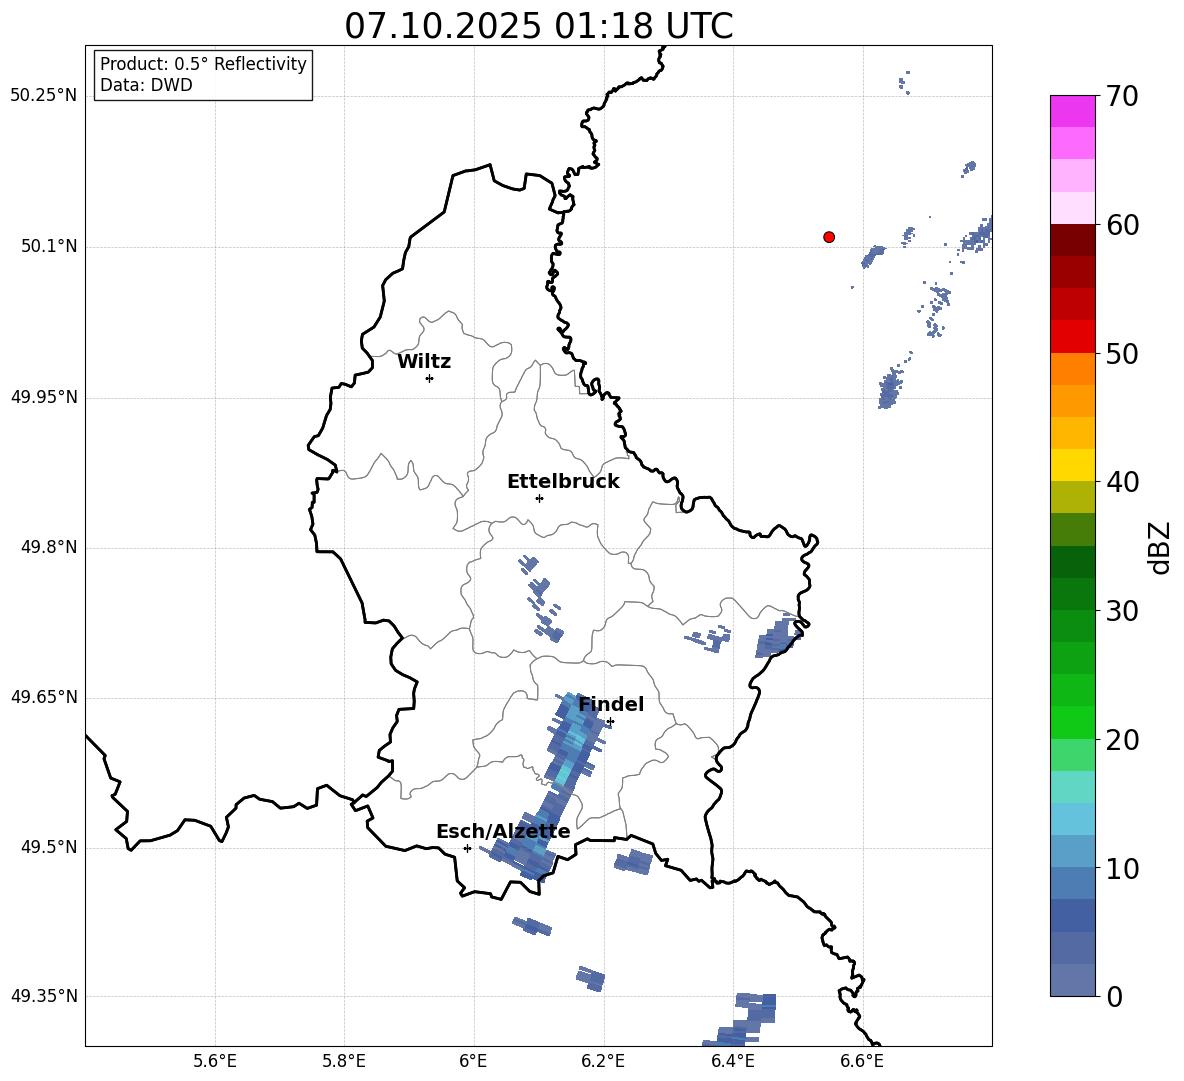This screenshot has height=1081, width=1184.
Task: Click the dBZ colorbar axis label
Action: tap(1159, 547)
